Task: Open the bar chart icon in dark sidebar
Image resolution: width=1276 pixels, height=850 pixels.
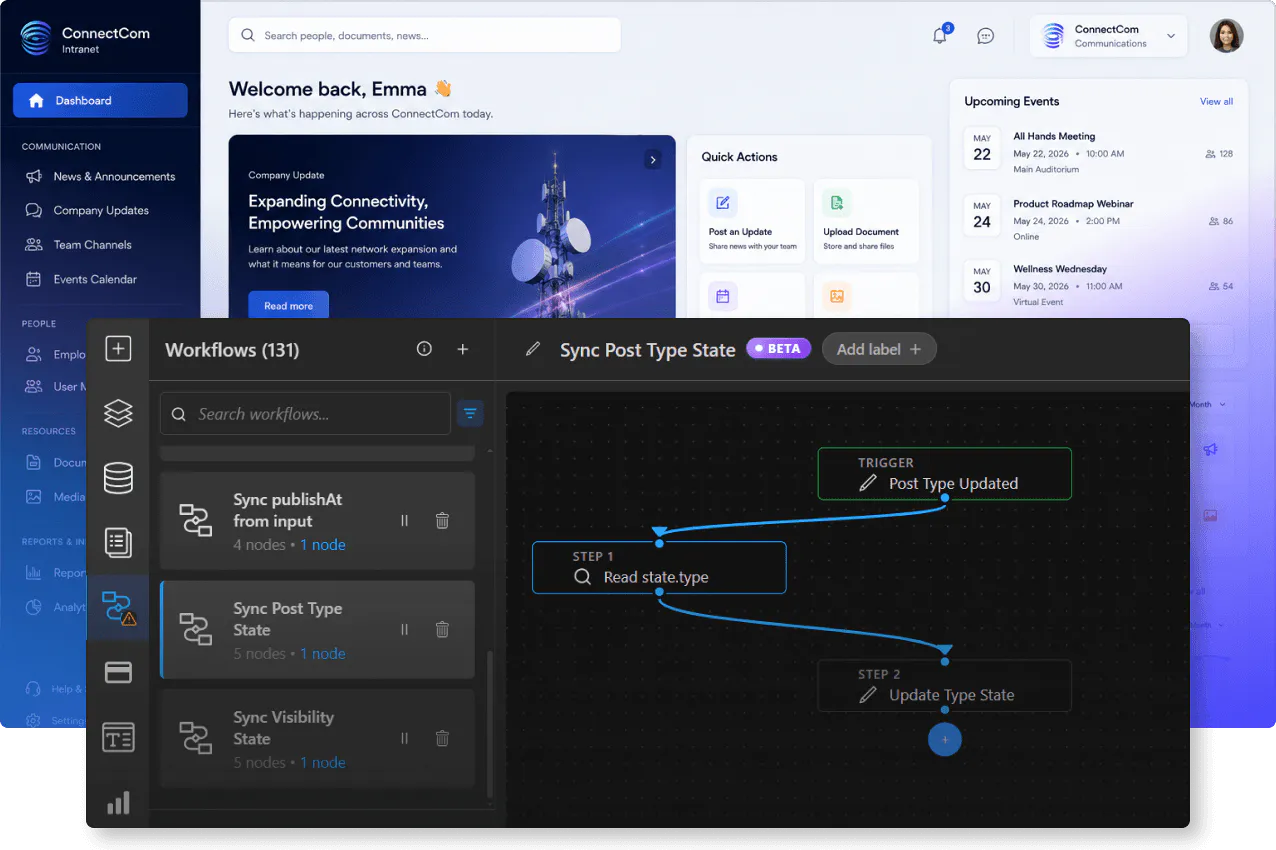Action: click(x=118, y=803)
